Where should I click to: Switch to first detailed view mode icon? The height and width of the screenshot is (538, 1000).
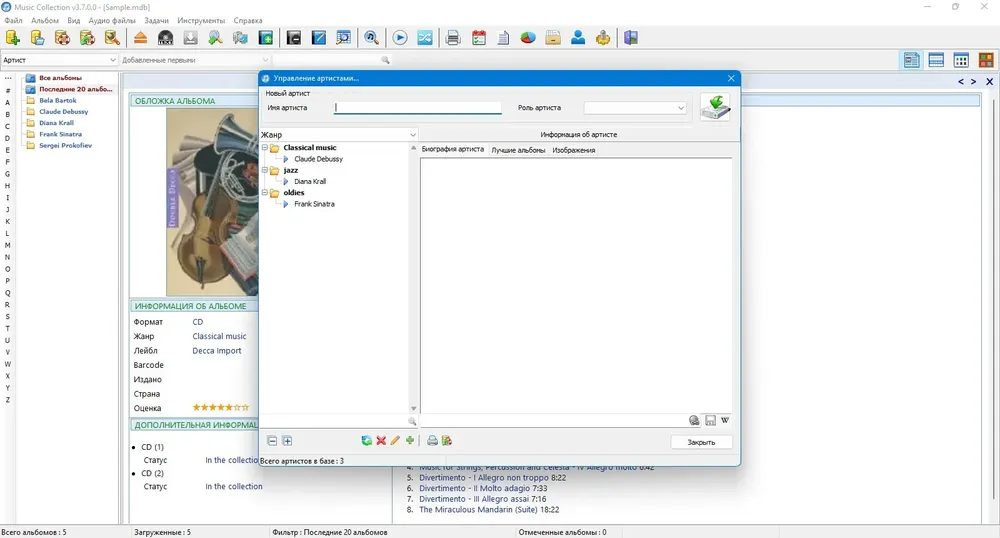[911, 60]
